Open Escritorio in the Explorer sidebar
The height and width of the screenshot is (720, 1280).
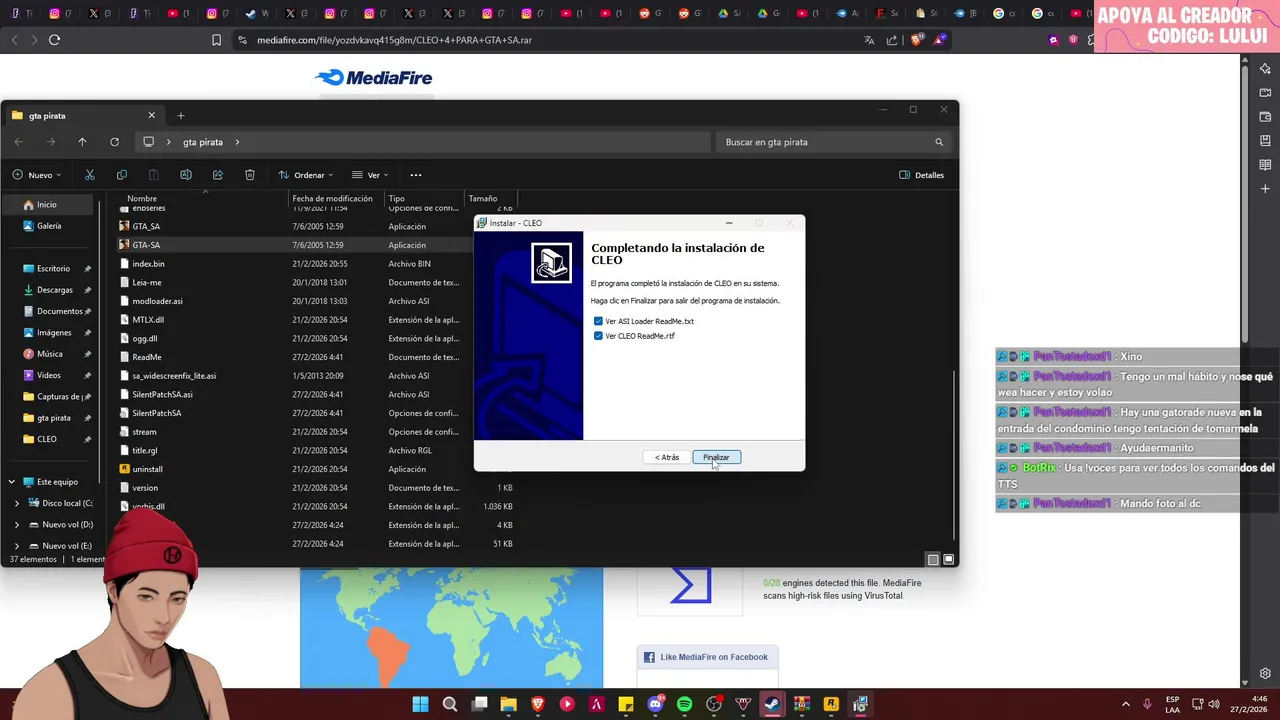point(54,269)
